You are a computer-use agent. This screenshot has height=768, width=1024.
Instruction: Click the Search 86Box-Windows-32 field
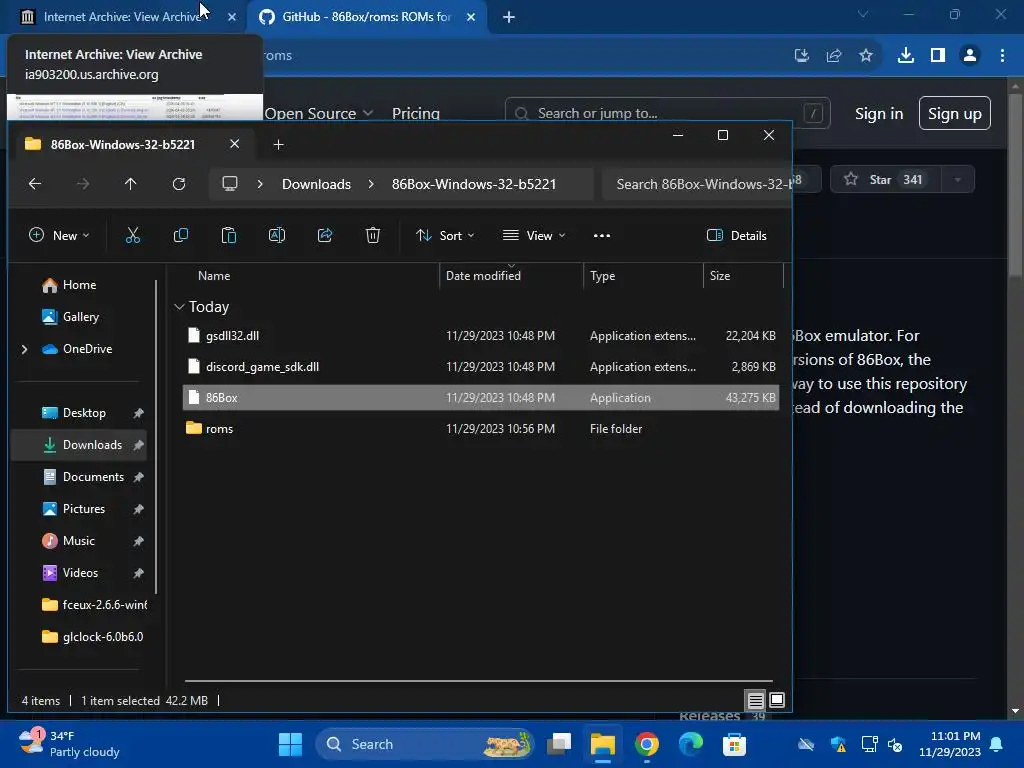pos(696,184)
